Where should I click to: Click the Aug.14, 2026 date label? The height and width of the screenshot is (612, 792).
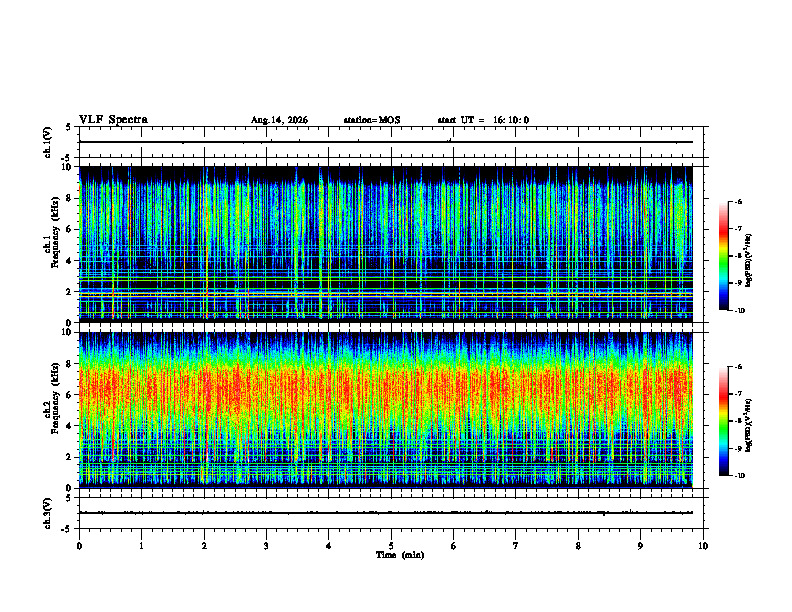(279, 120)
